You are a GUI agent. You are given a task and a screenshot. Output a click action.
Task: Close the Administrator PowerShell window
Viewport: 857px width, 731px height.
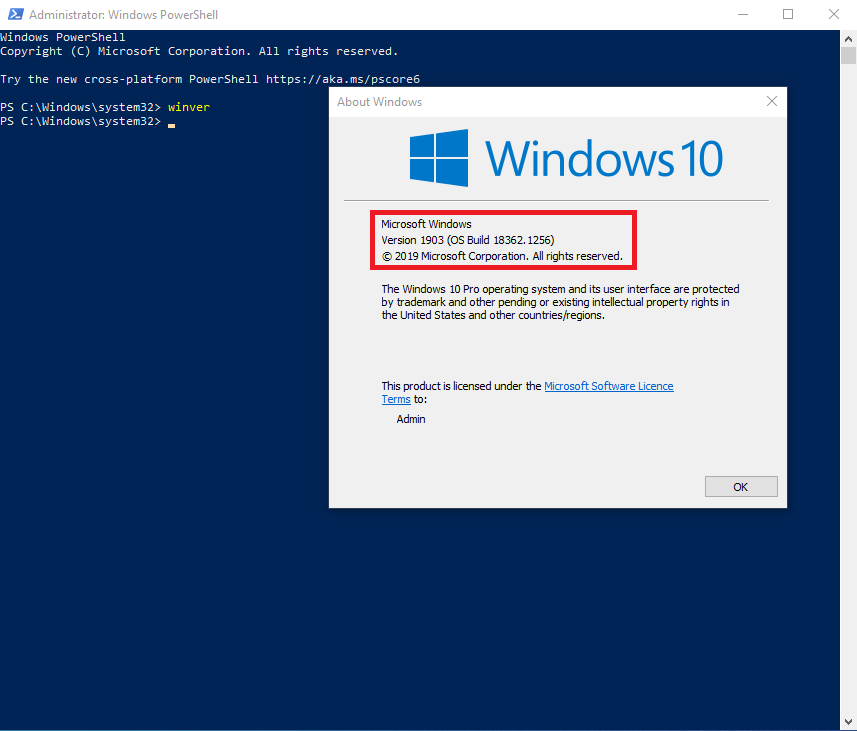(x=833, y=14)
